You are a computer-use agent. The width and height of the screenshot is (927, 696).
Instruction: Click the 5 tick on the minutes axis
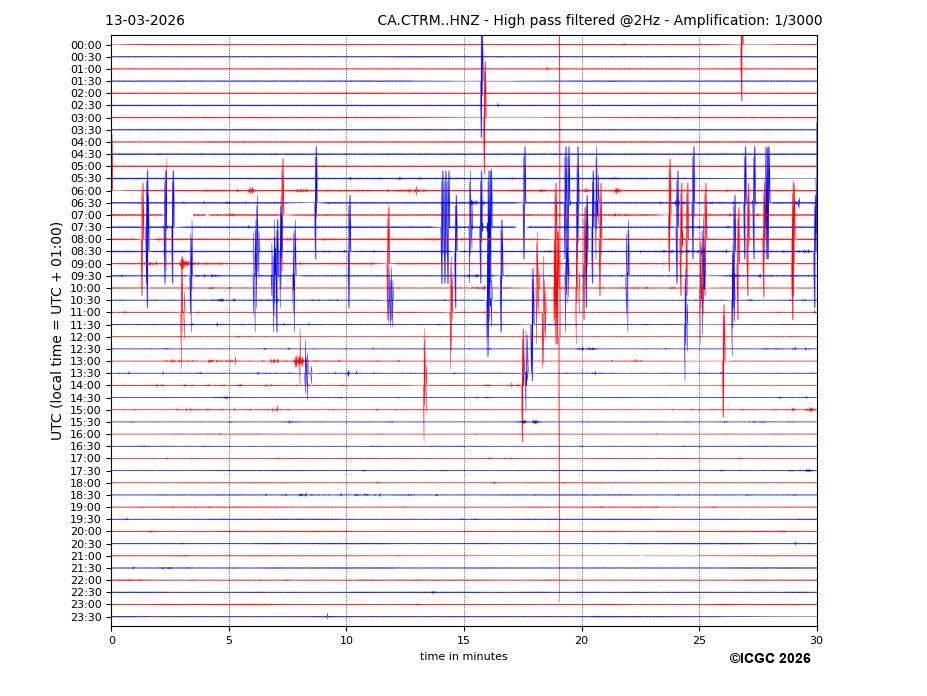pos(229,640)
